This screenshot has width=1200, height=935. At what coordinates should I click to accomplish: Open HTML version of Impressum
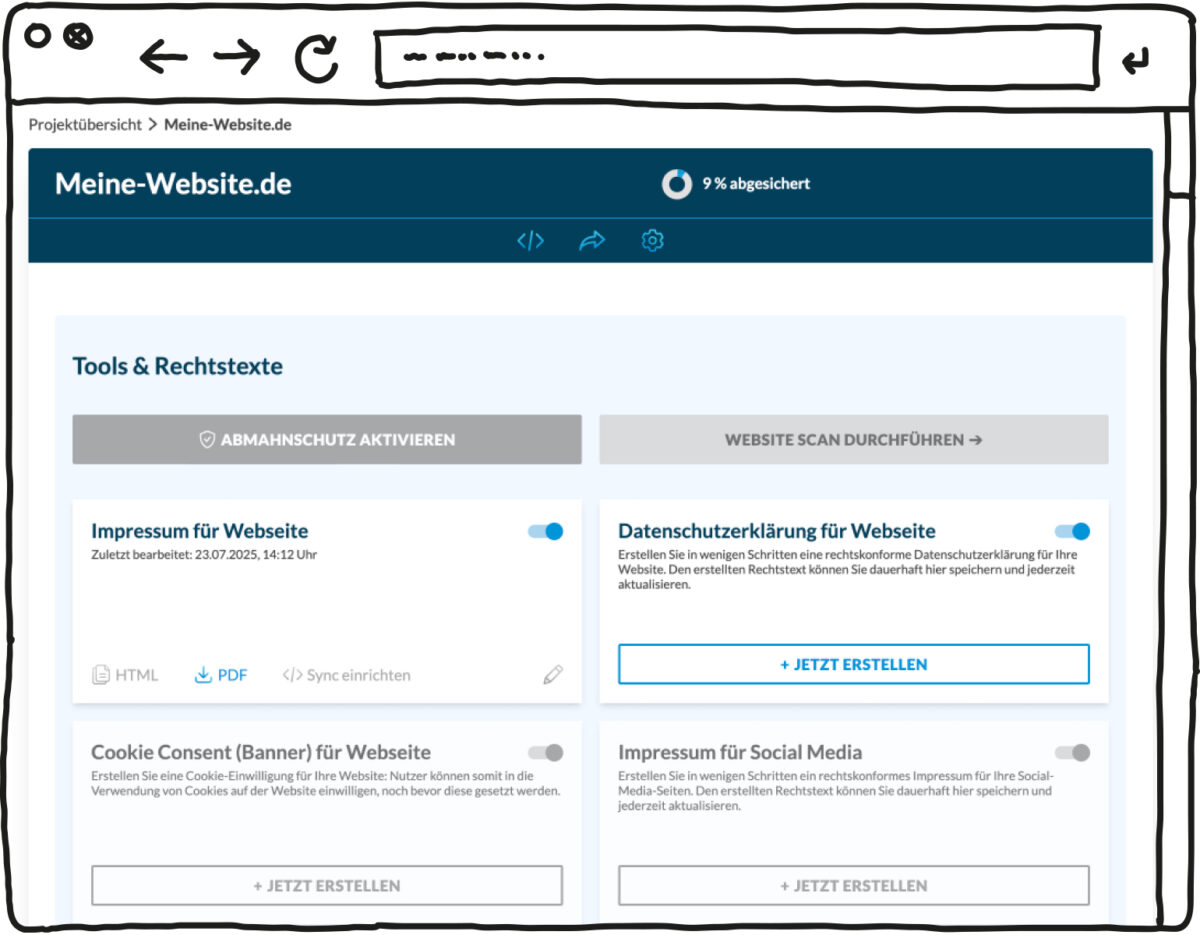[x=125, y=675]
